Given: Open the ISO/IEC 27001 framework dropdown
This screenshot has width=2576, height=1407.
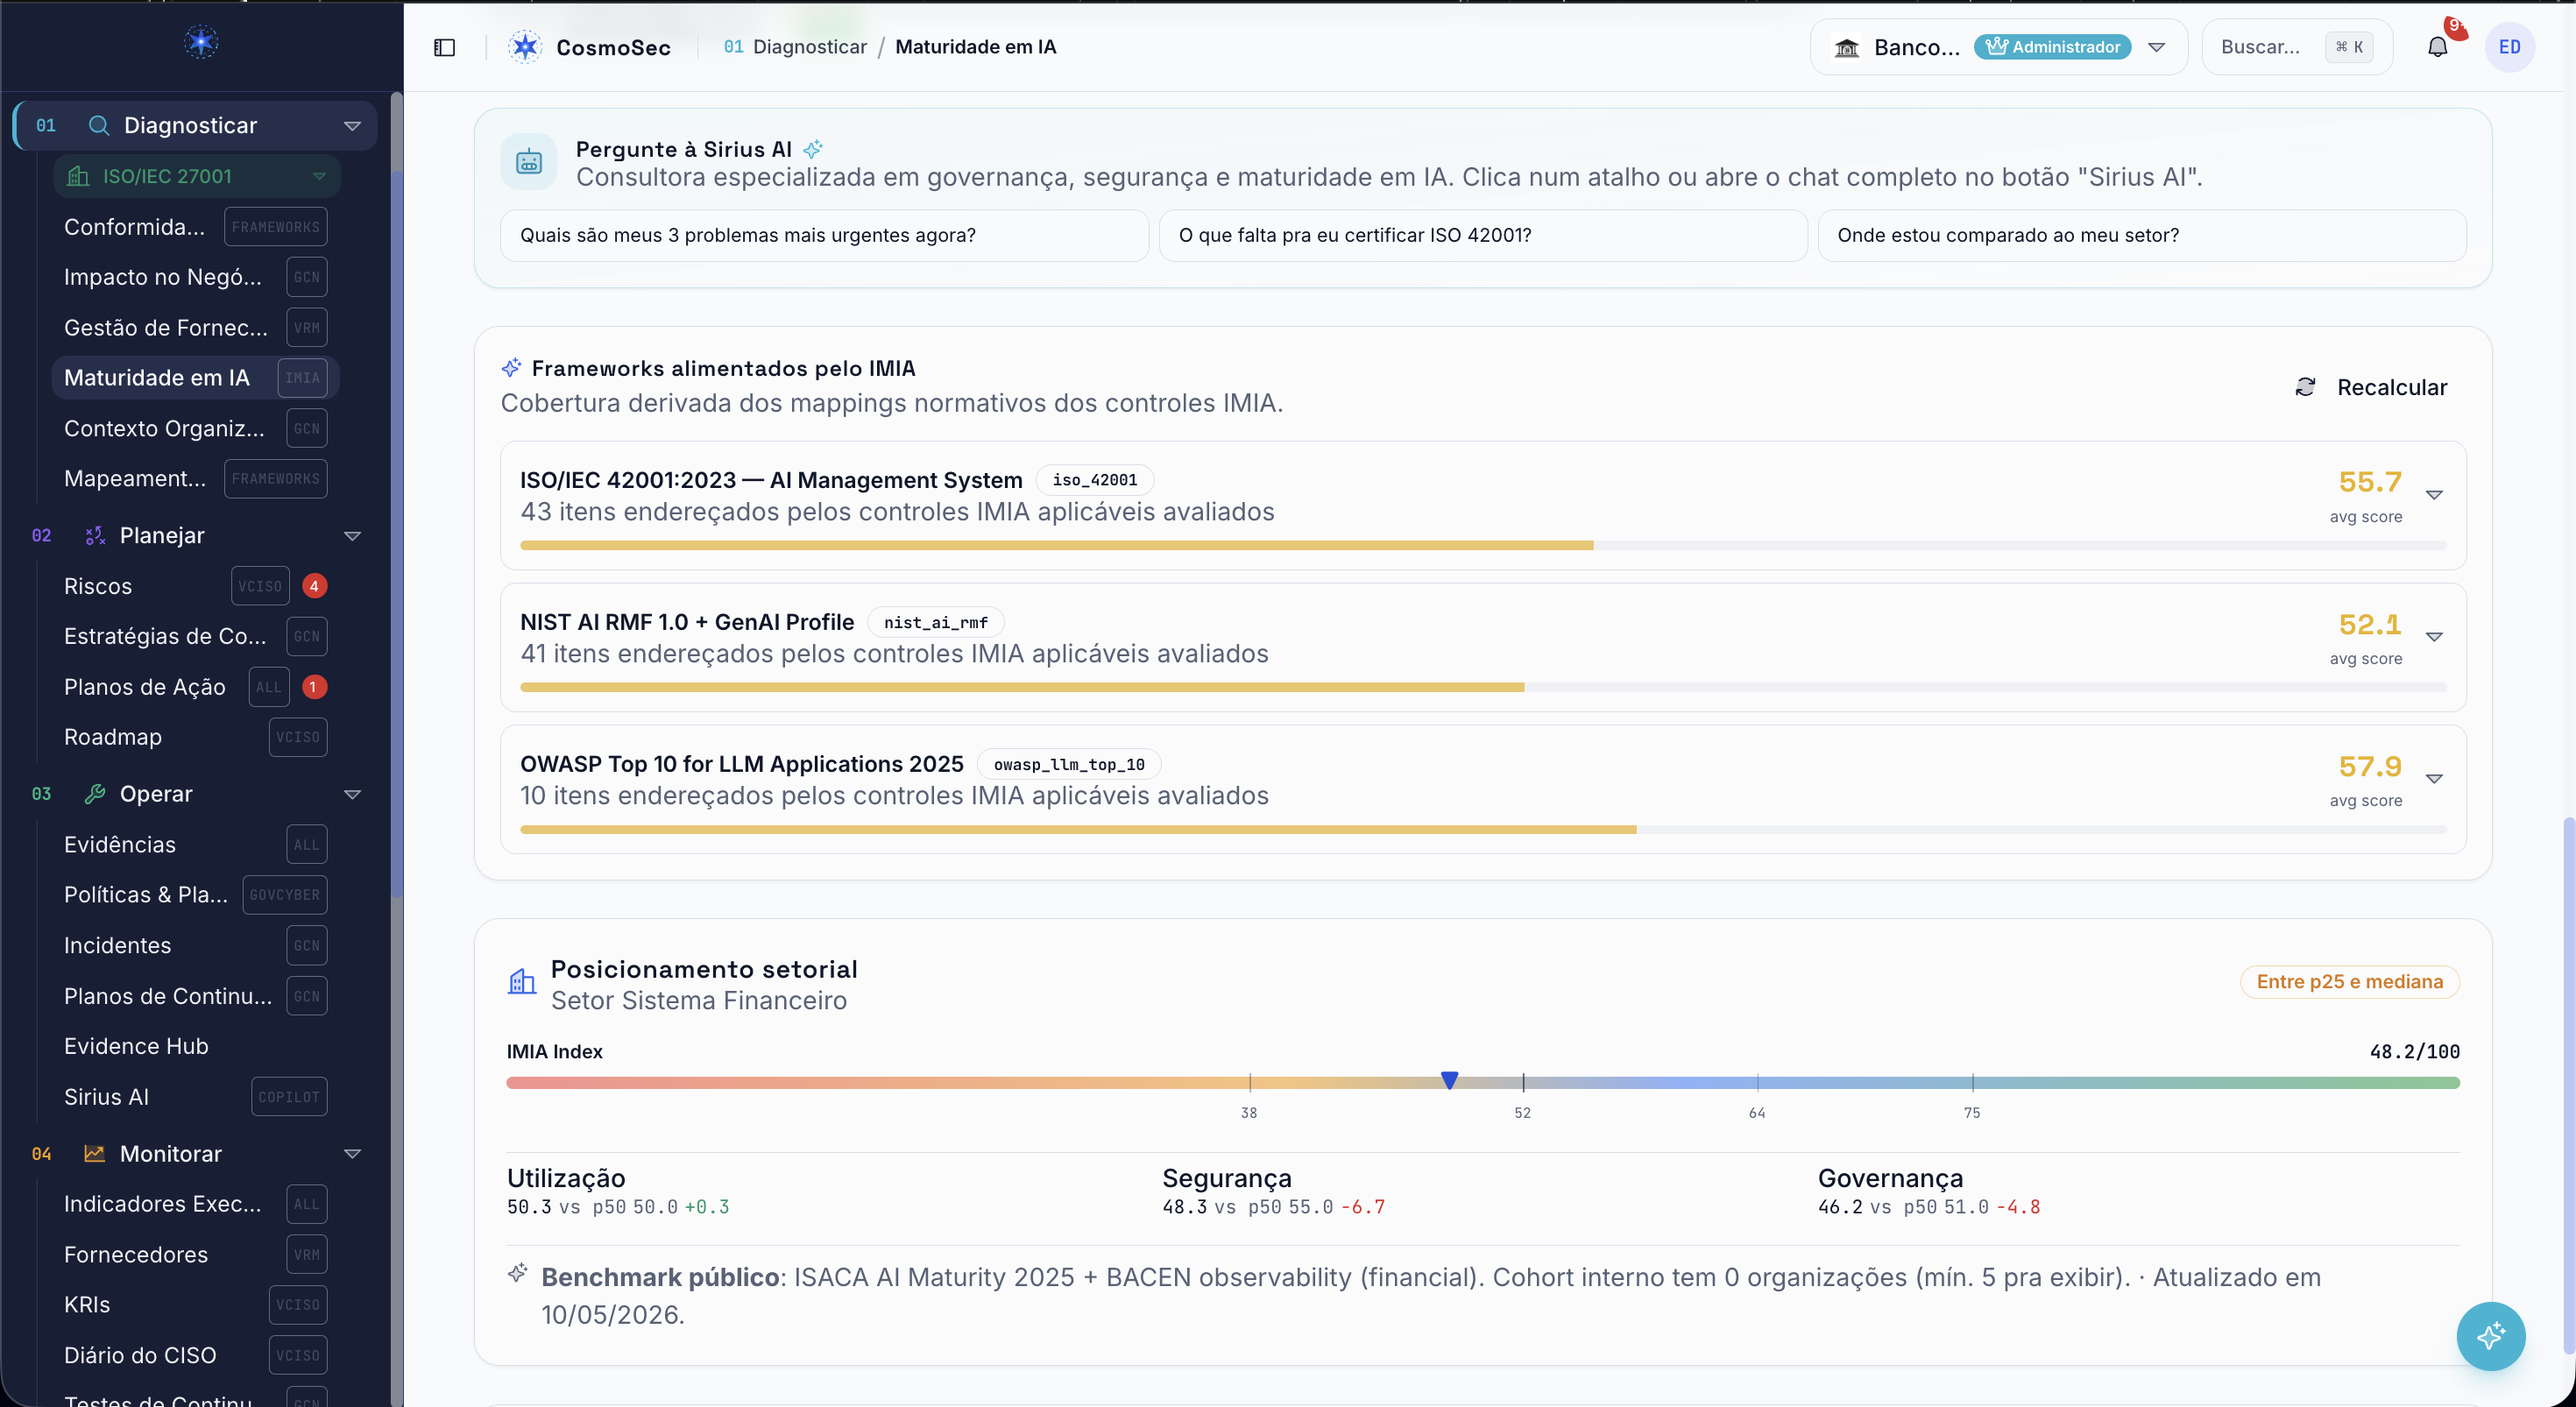Looking at the screenshot, I should 319,176.
